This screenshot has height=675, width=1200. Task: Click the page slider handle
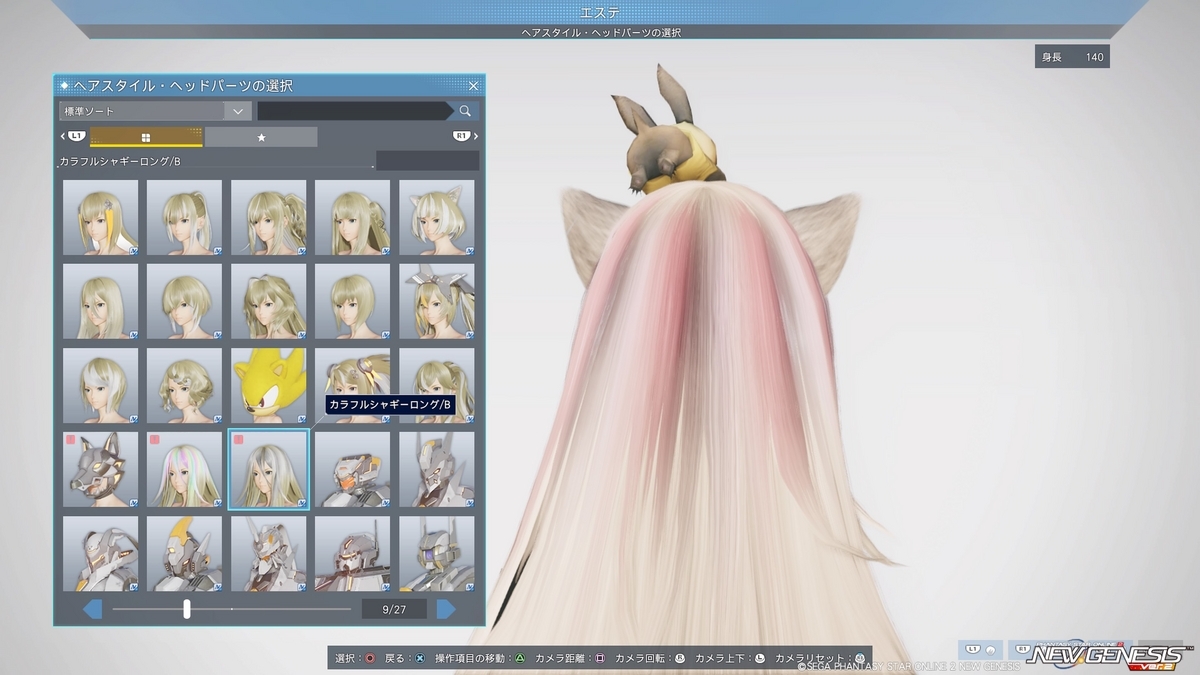[x=187, y=609]
